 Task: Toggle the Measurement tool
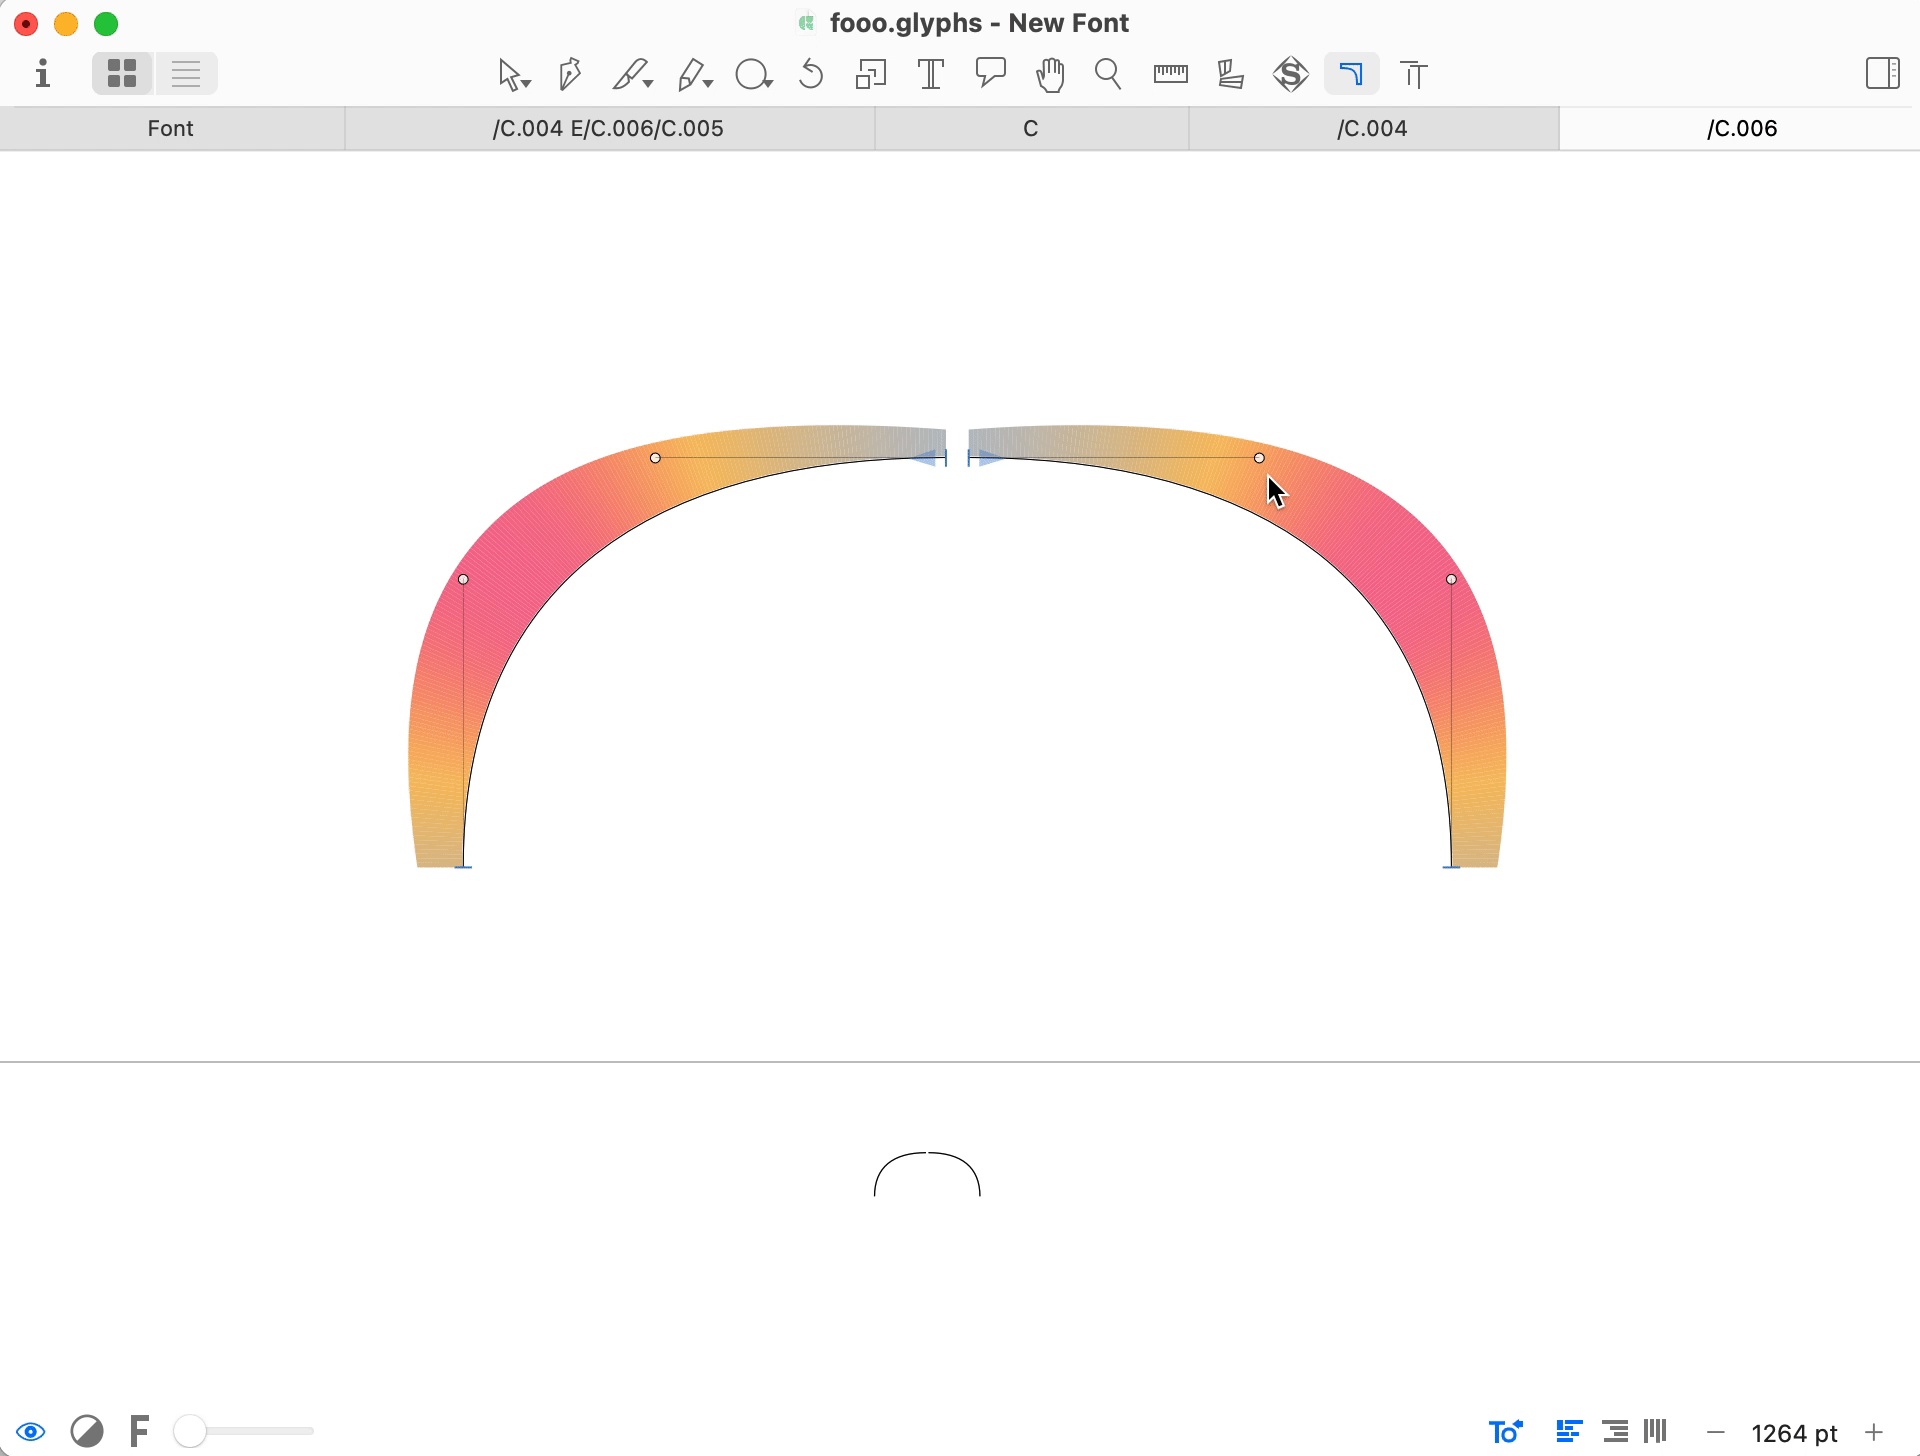click(1169, 73)
